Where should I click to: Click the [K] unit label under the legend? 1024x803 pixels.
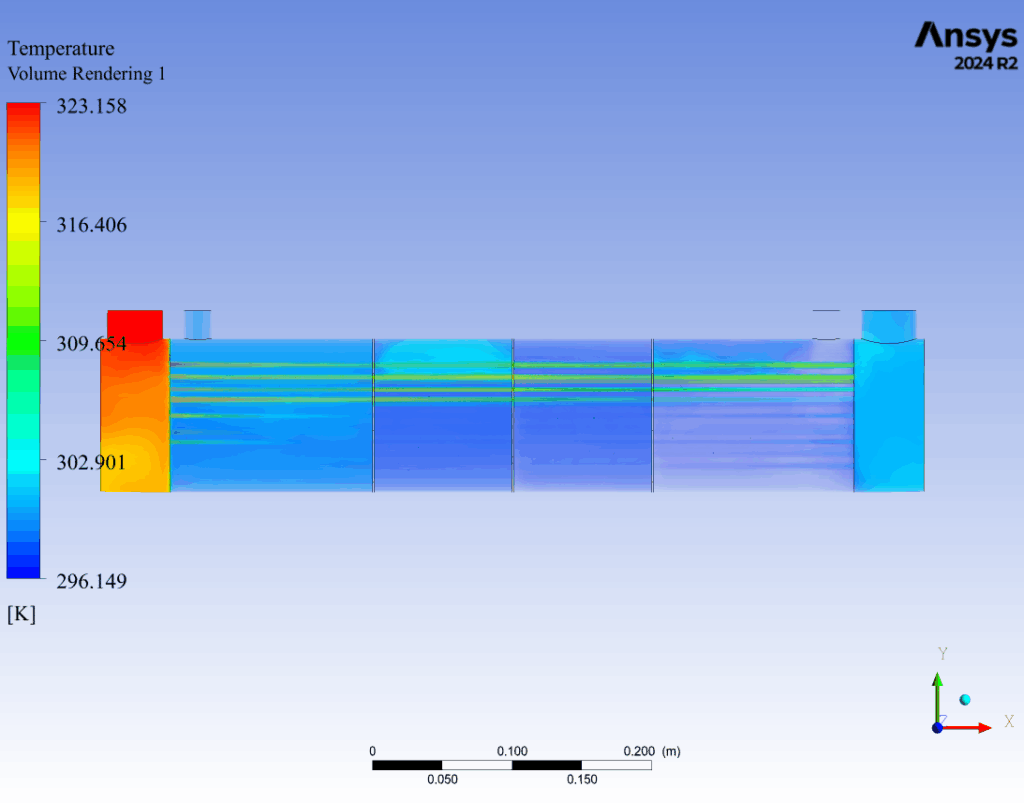(x=21, y=614)
